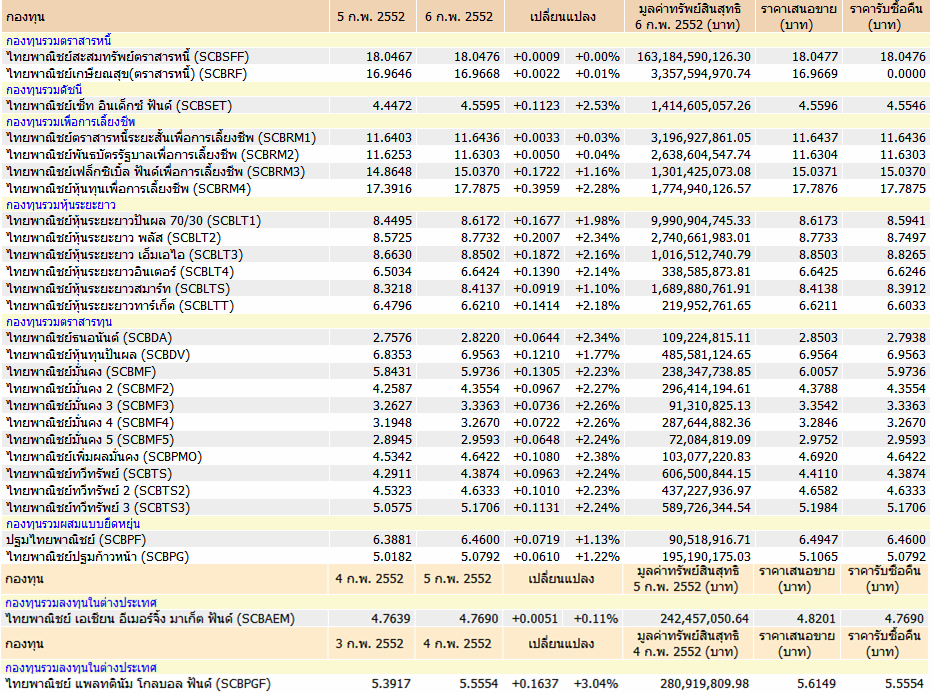This screenshot has width=934, height=693.
Task: Click the SCBPG fund name
Action: pyautogui.click(x=97, y=557)
